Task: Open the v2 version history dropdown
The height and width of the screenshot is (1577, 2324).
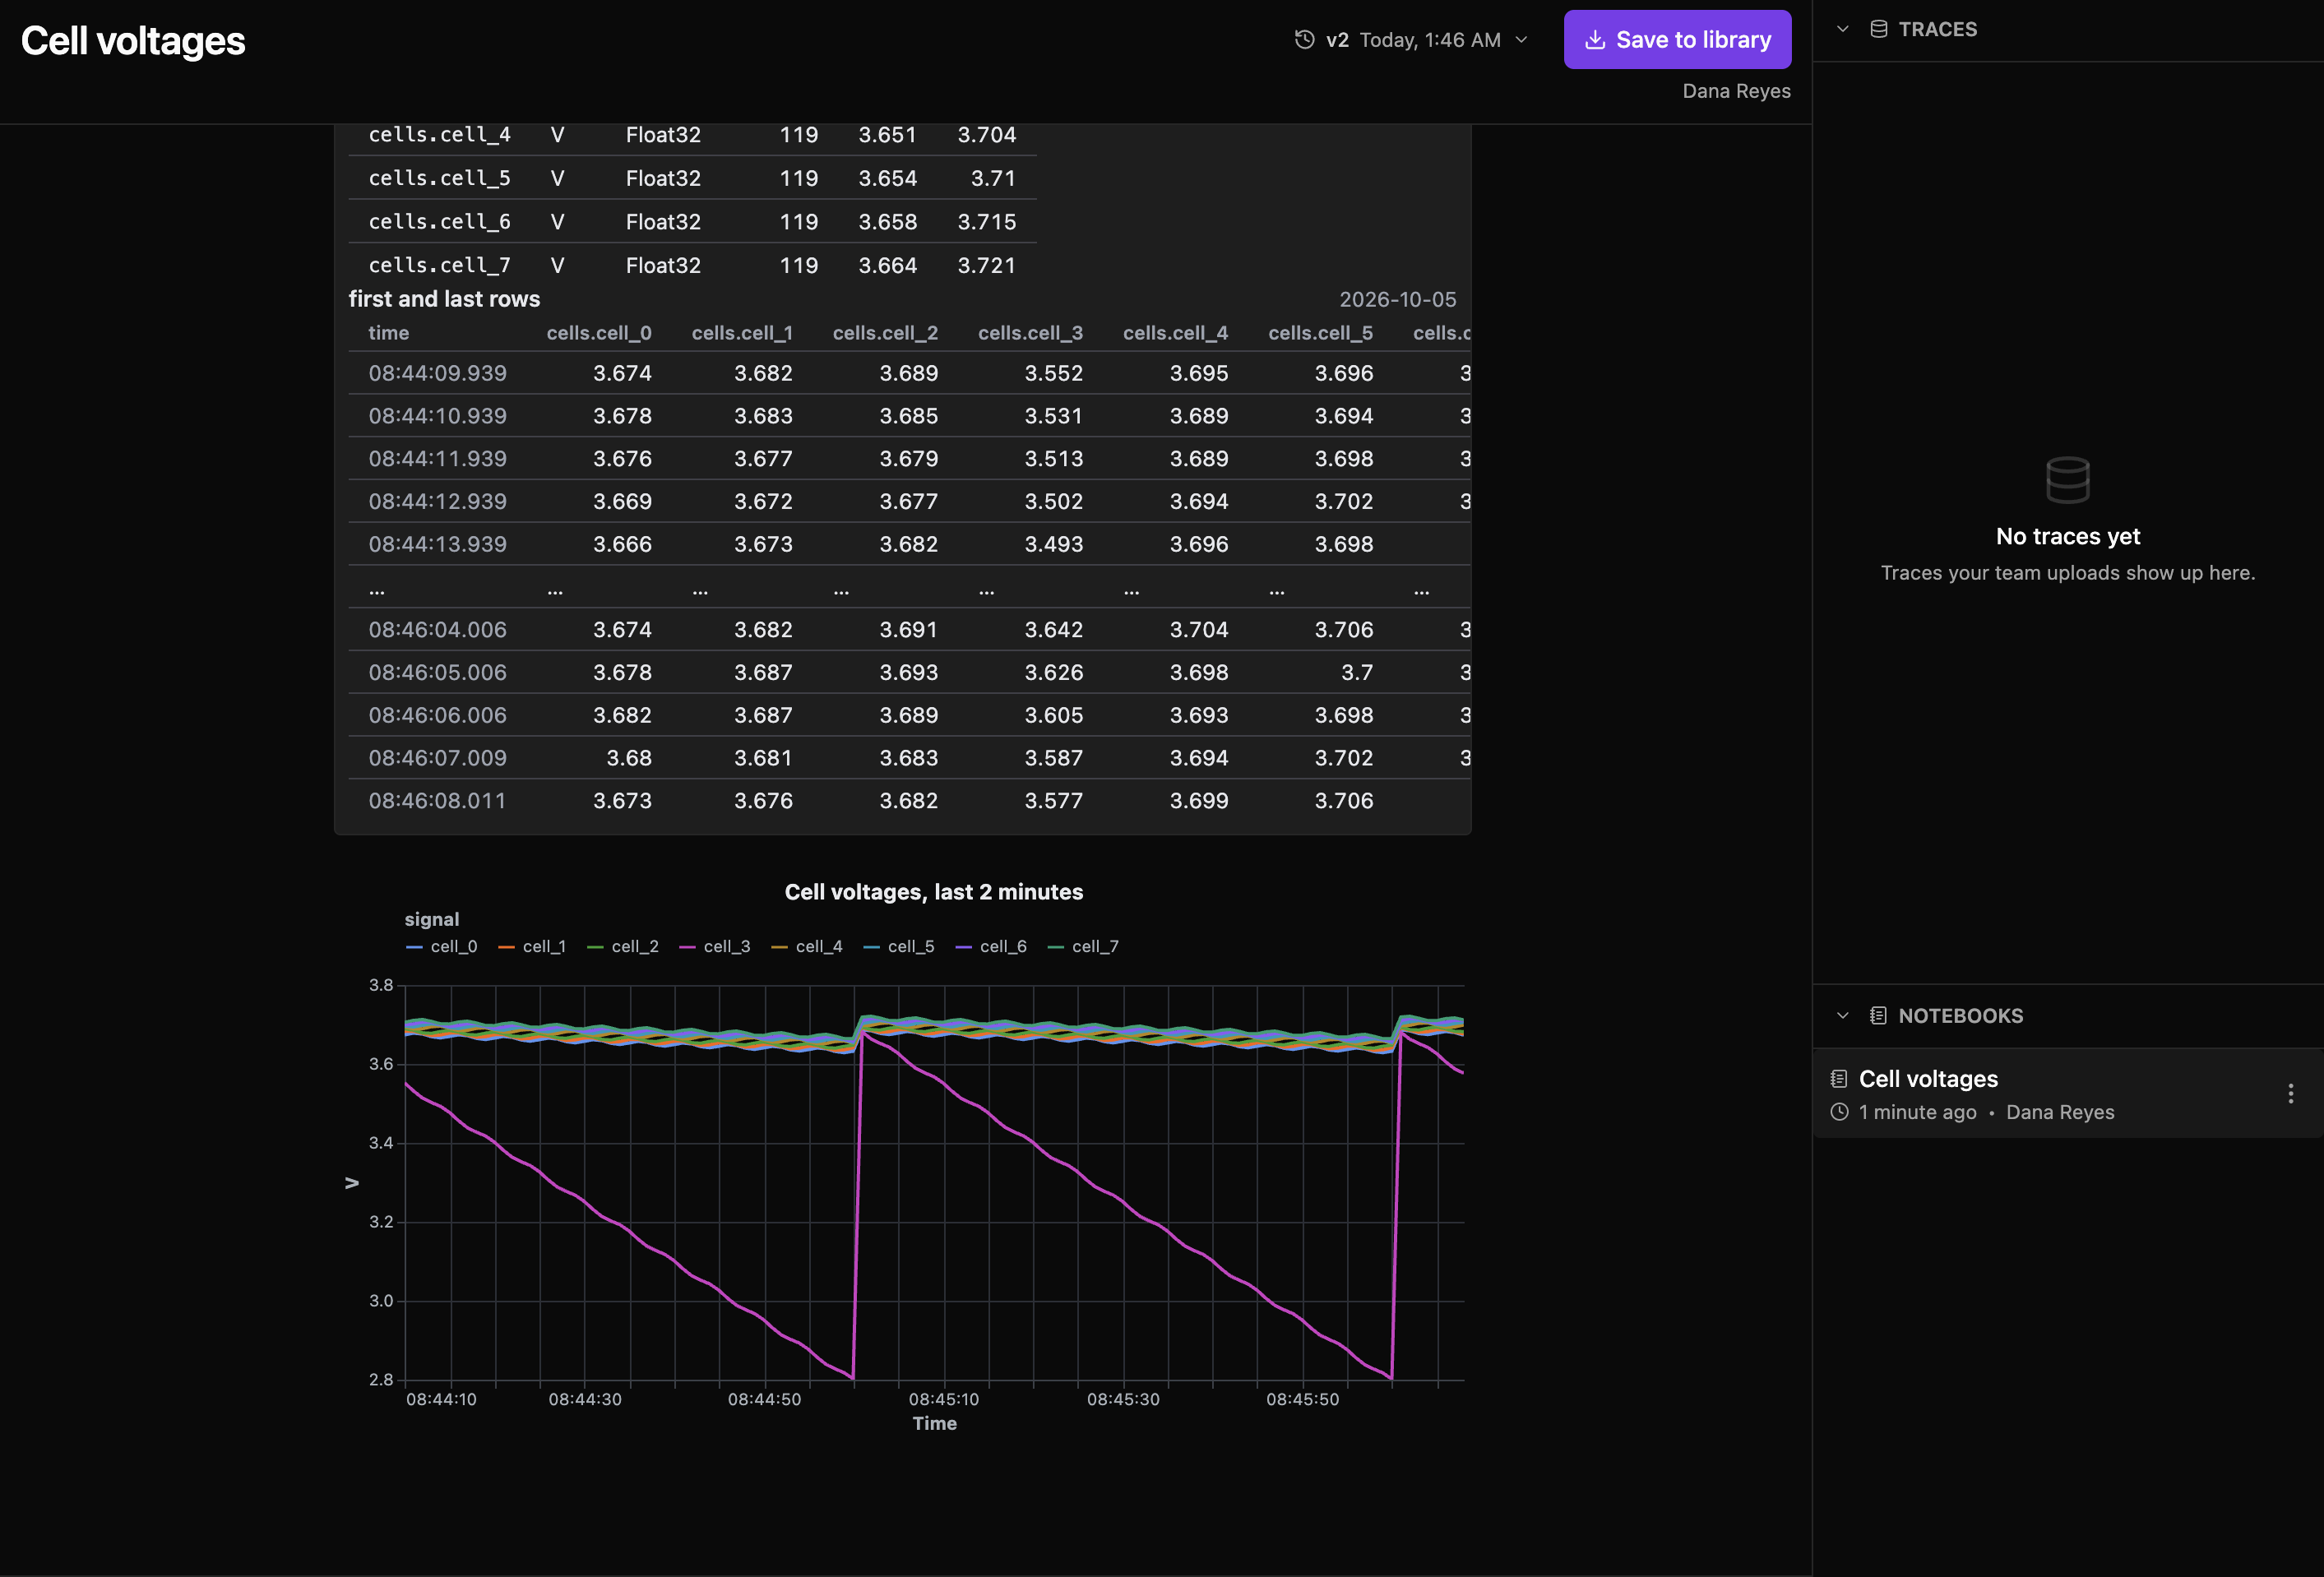Action: tap(1412, 40)
